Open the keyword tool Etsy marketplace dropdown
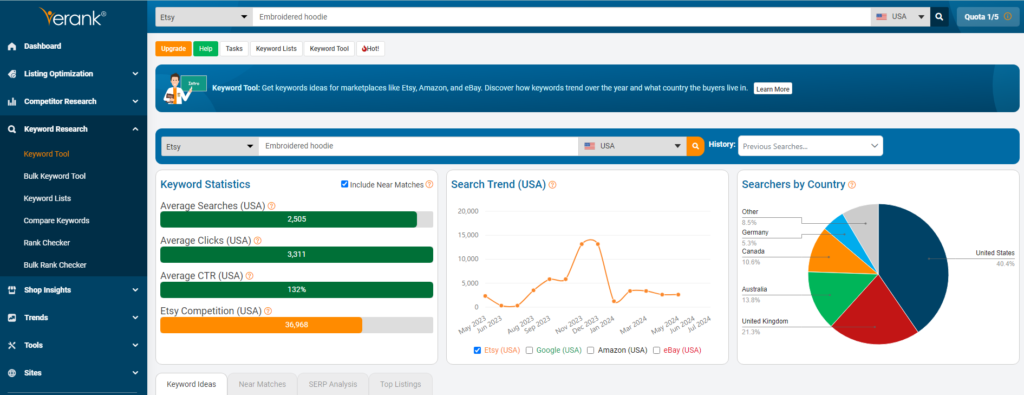The width and height of the screenshot is (1024, 395). pyautogui.click(x=210, y=146)
